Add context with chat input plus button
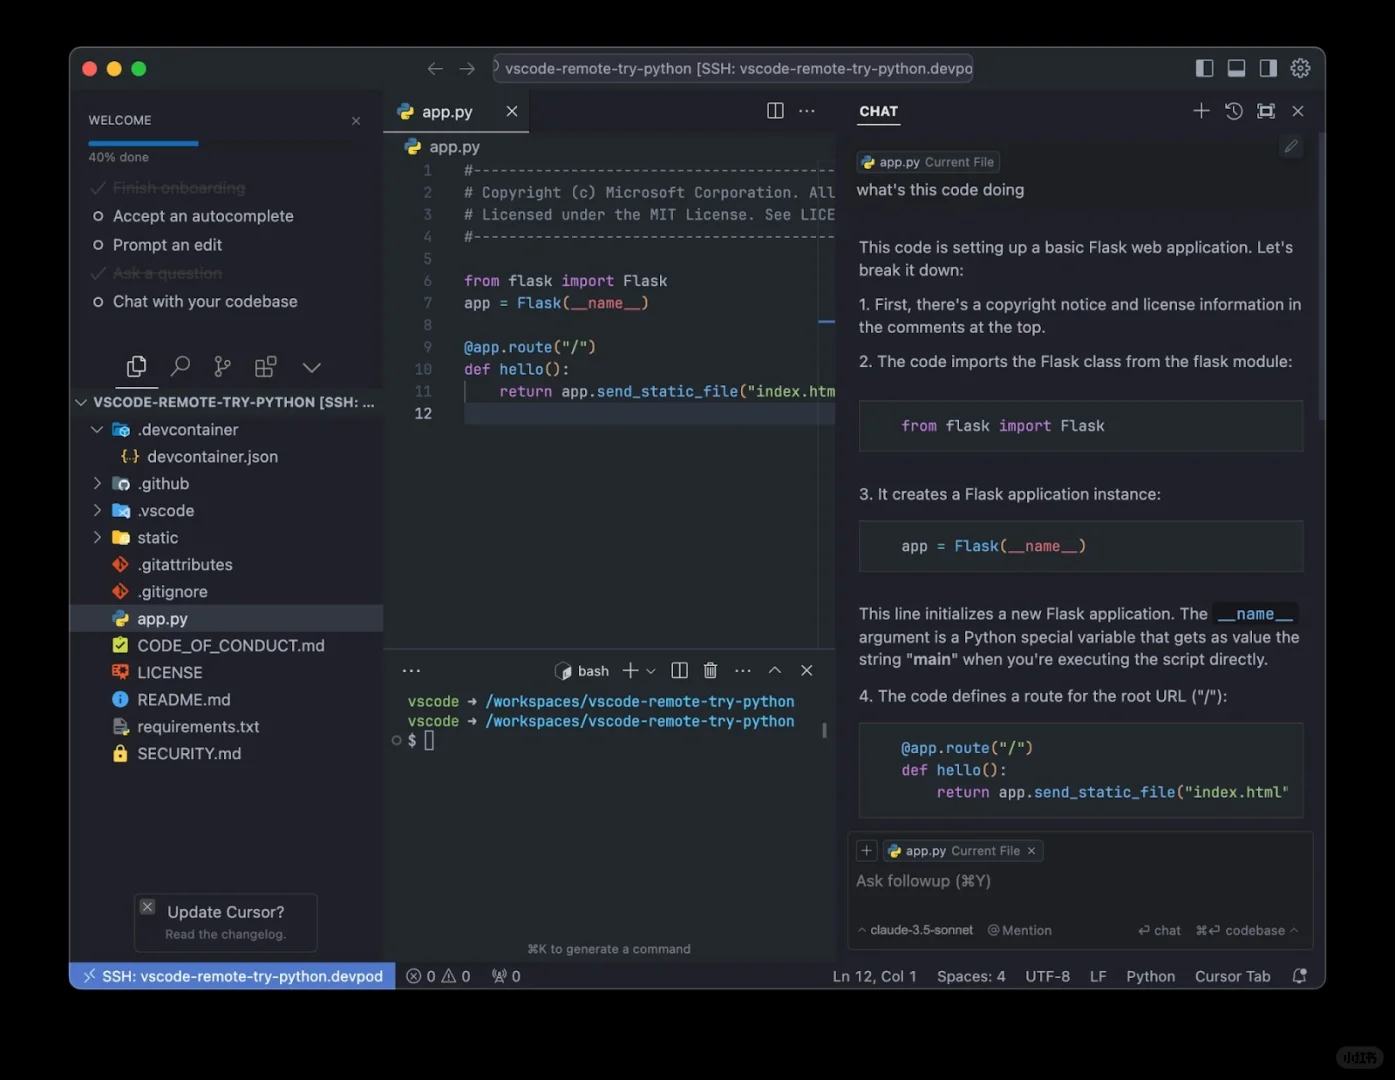 [867, 851]
